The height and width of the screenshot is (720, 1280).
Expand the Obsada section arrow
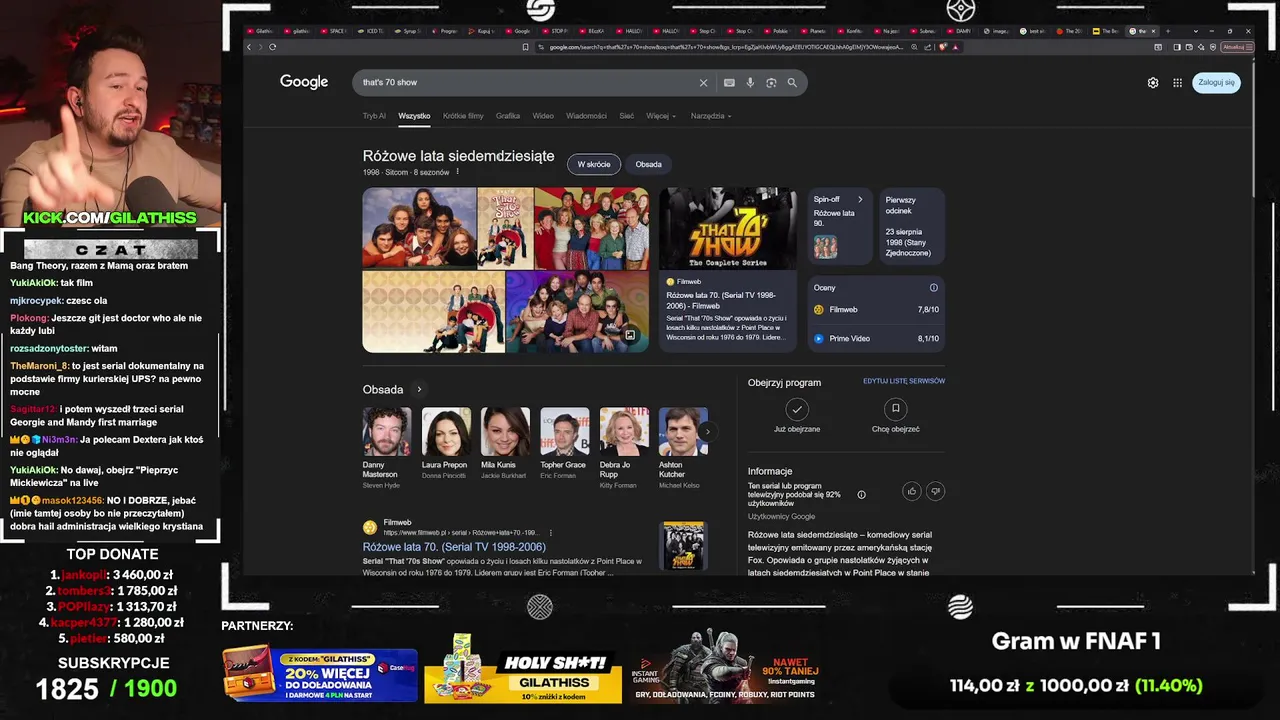click(419, 390)
